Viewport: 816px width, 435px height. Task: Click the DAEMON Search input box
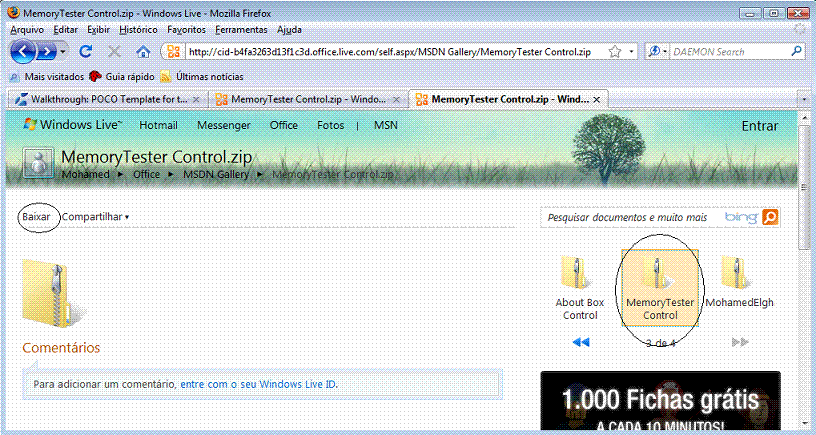(x=730, y=52)
